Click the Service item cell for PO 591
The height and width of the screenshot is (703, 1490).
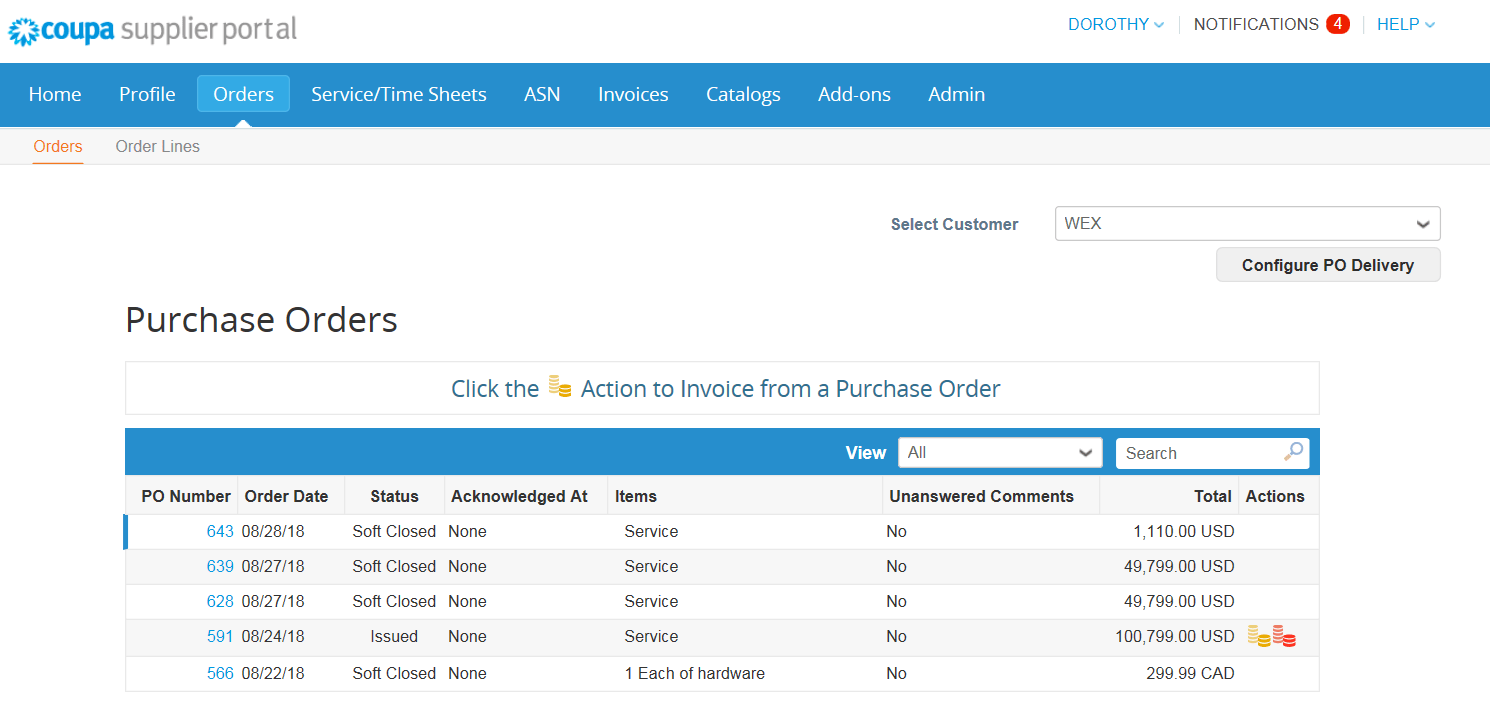pos(651,636)
